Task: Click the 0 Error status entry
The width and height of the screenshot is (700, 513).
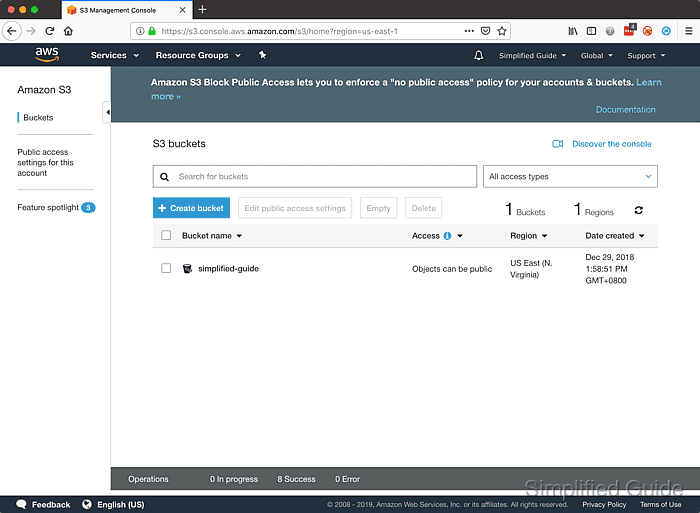Action: (347, 479)
